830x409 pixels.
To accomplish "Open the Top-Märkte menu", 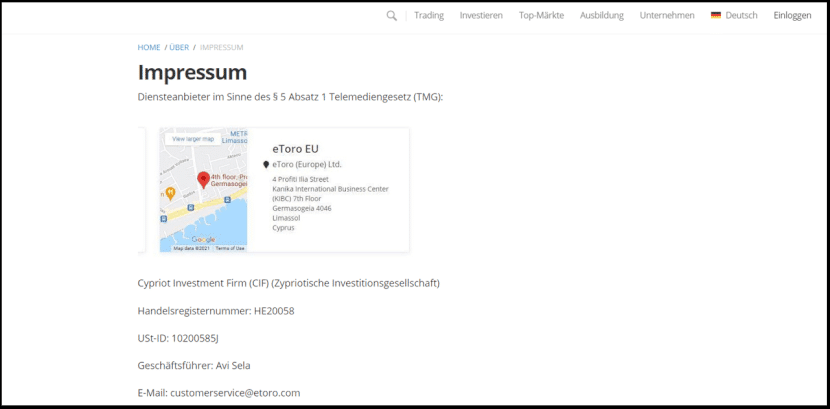I will 541,15.
